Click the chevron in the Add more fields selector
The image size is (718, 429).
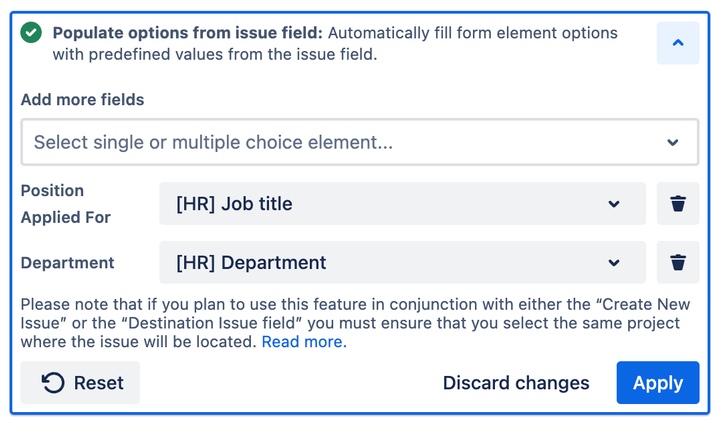[673, 143]
